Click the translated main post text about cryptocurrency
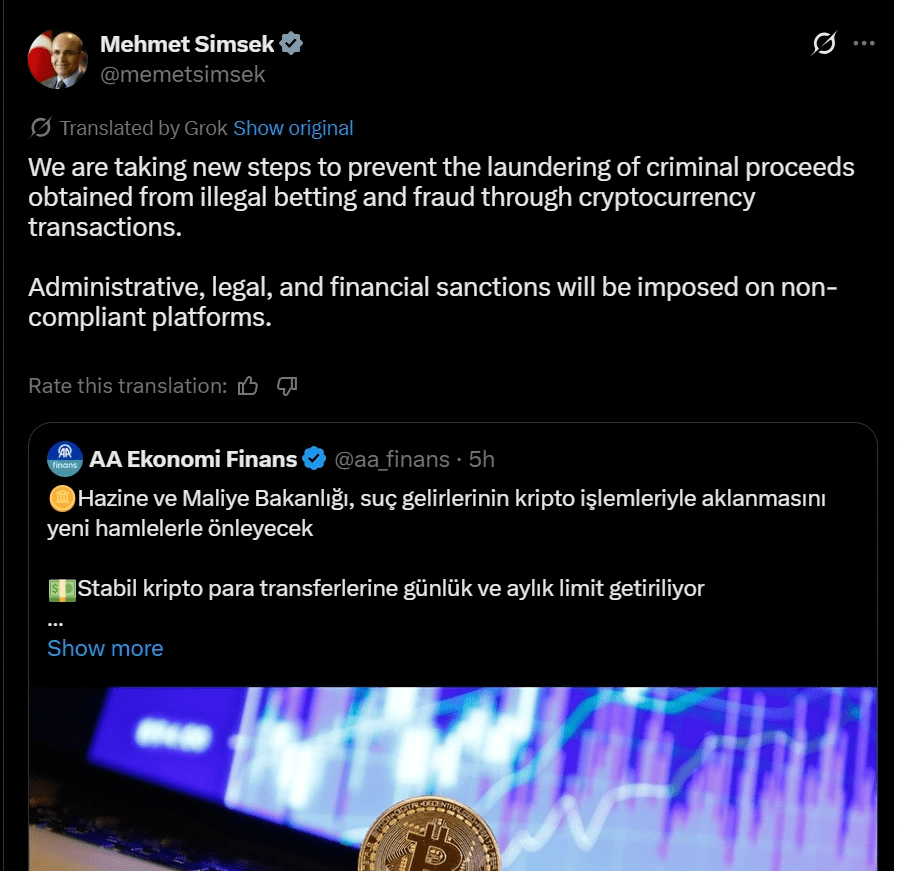 coord(440,196)
